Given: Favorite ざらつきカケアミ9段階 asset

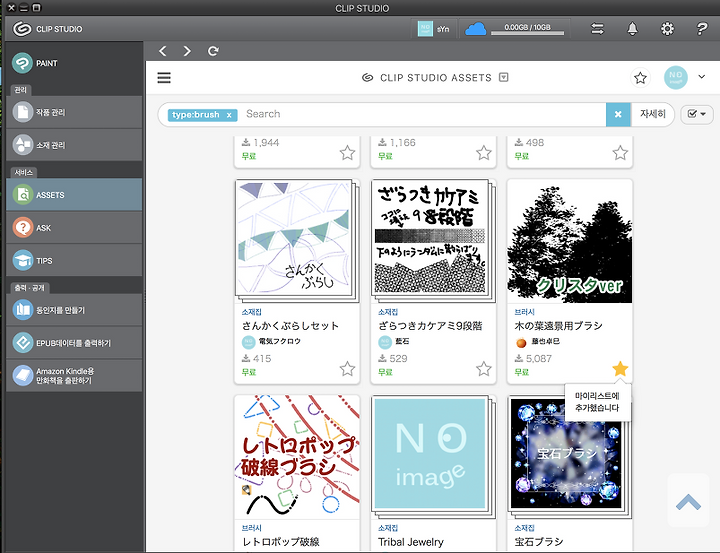Looking at the screenshot, I should pos(484,368).
